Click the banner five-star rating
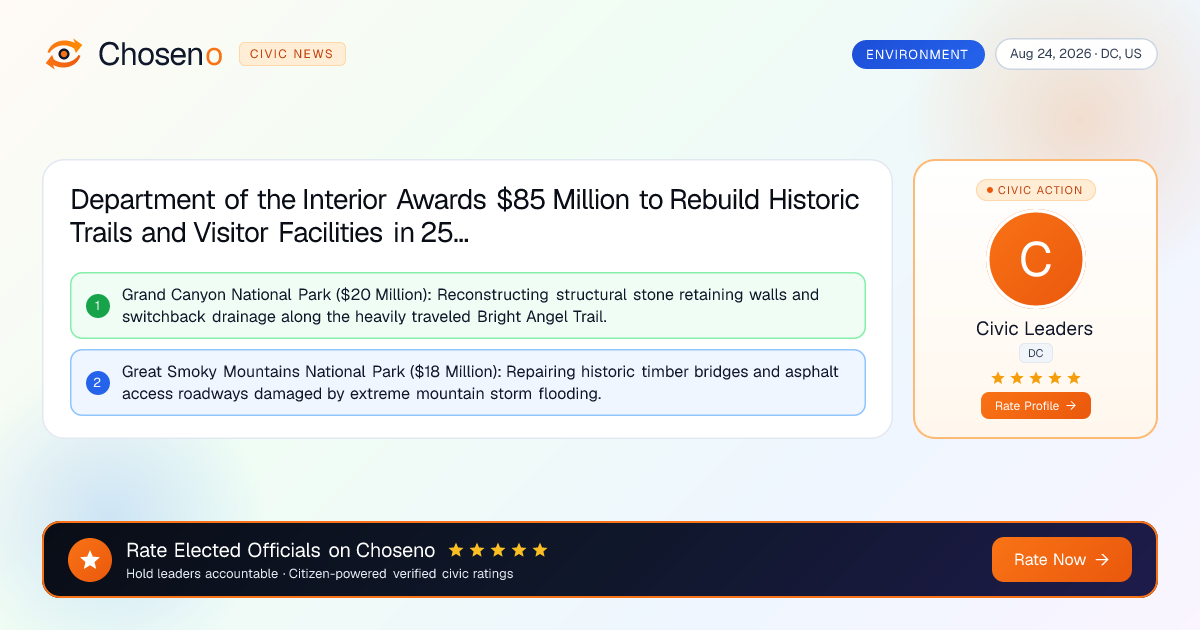 coord(498,550)
